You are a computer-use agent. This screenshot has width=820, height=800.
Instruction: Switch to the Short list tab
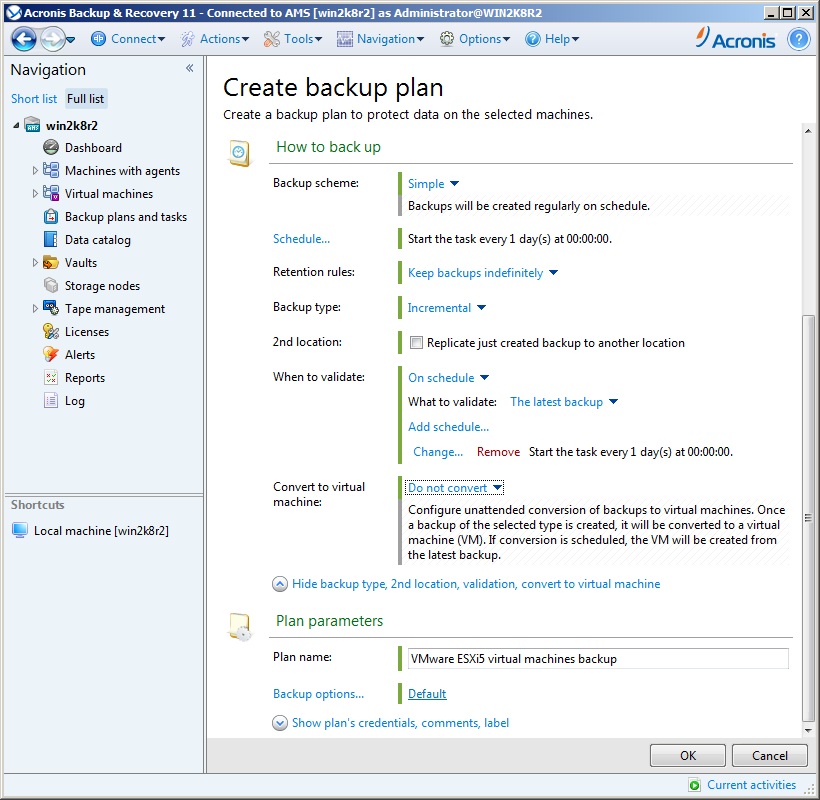click(34, 99)
